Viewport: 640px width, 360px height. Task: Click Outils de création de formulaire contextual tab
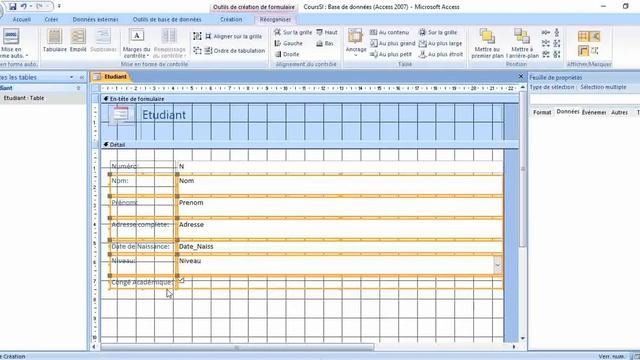click(x=253, y=7)
